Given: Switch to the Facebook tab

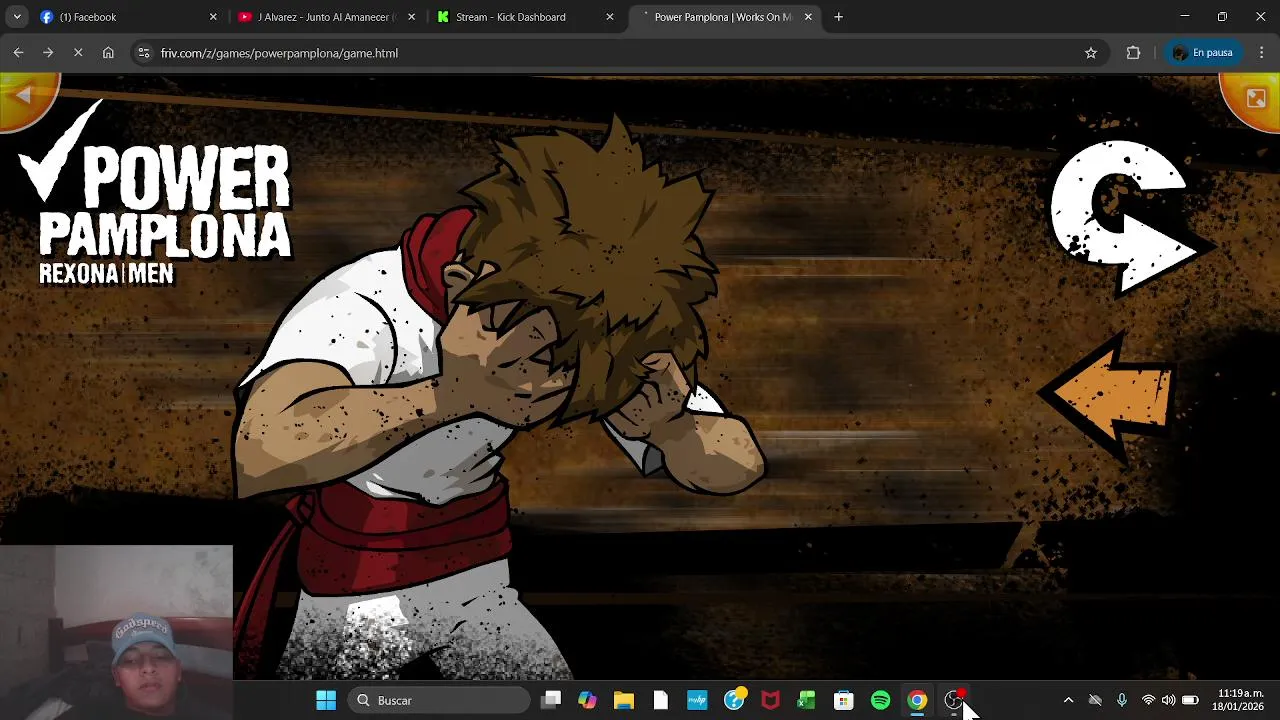Looking at the screenshot, I should point(128,17).
